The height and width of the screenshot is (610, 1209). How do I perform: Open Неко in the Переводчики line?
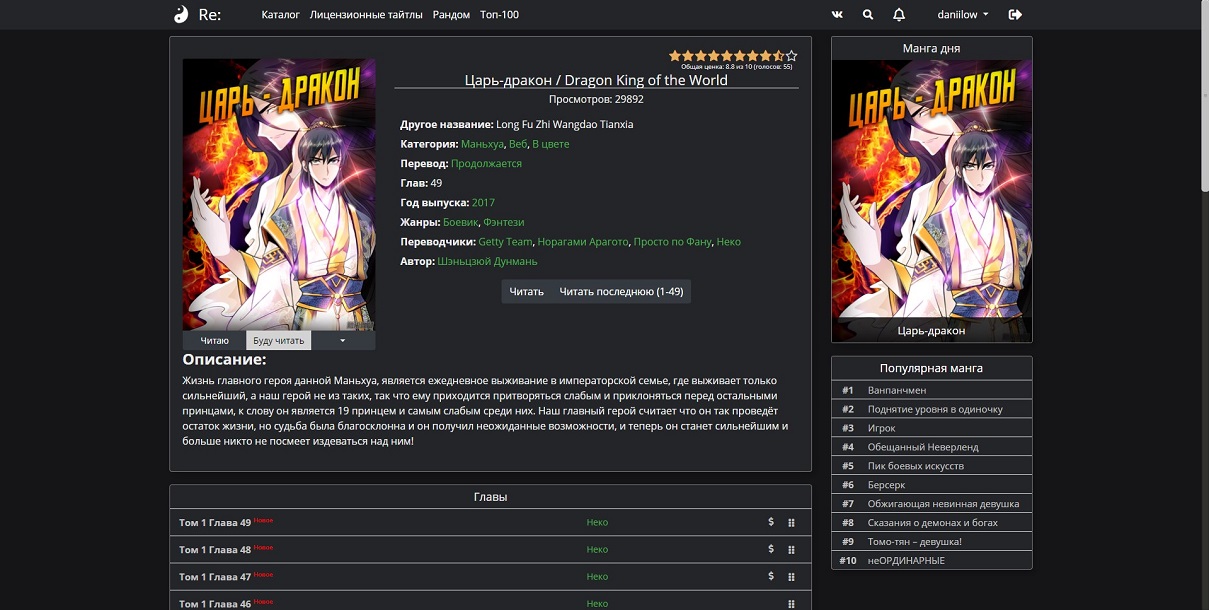point(729,241)
